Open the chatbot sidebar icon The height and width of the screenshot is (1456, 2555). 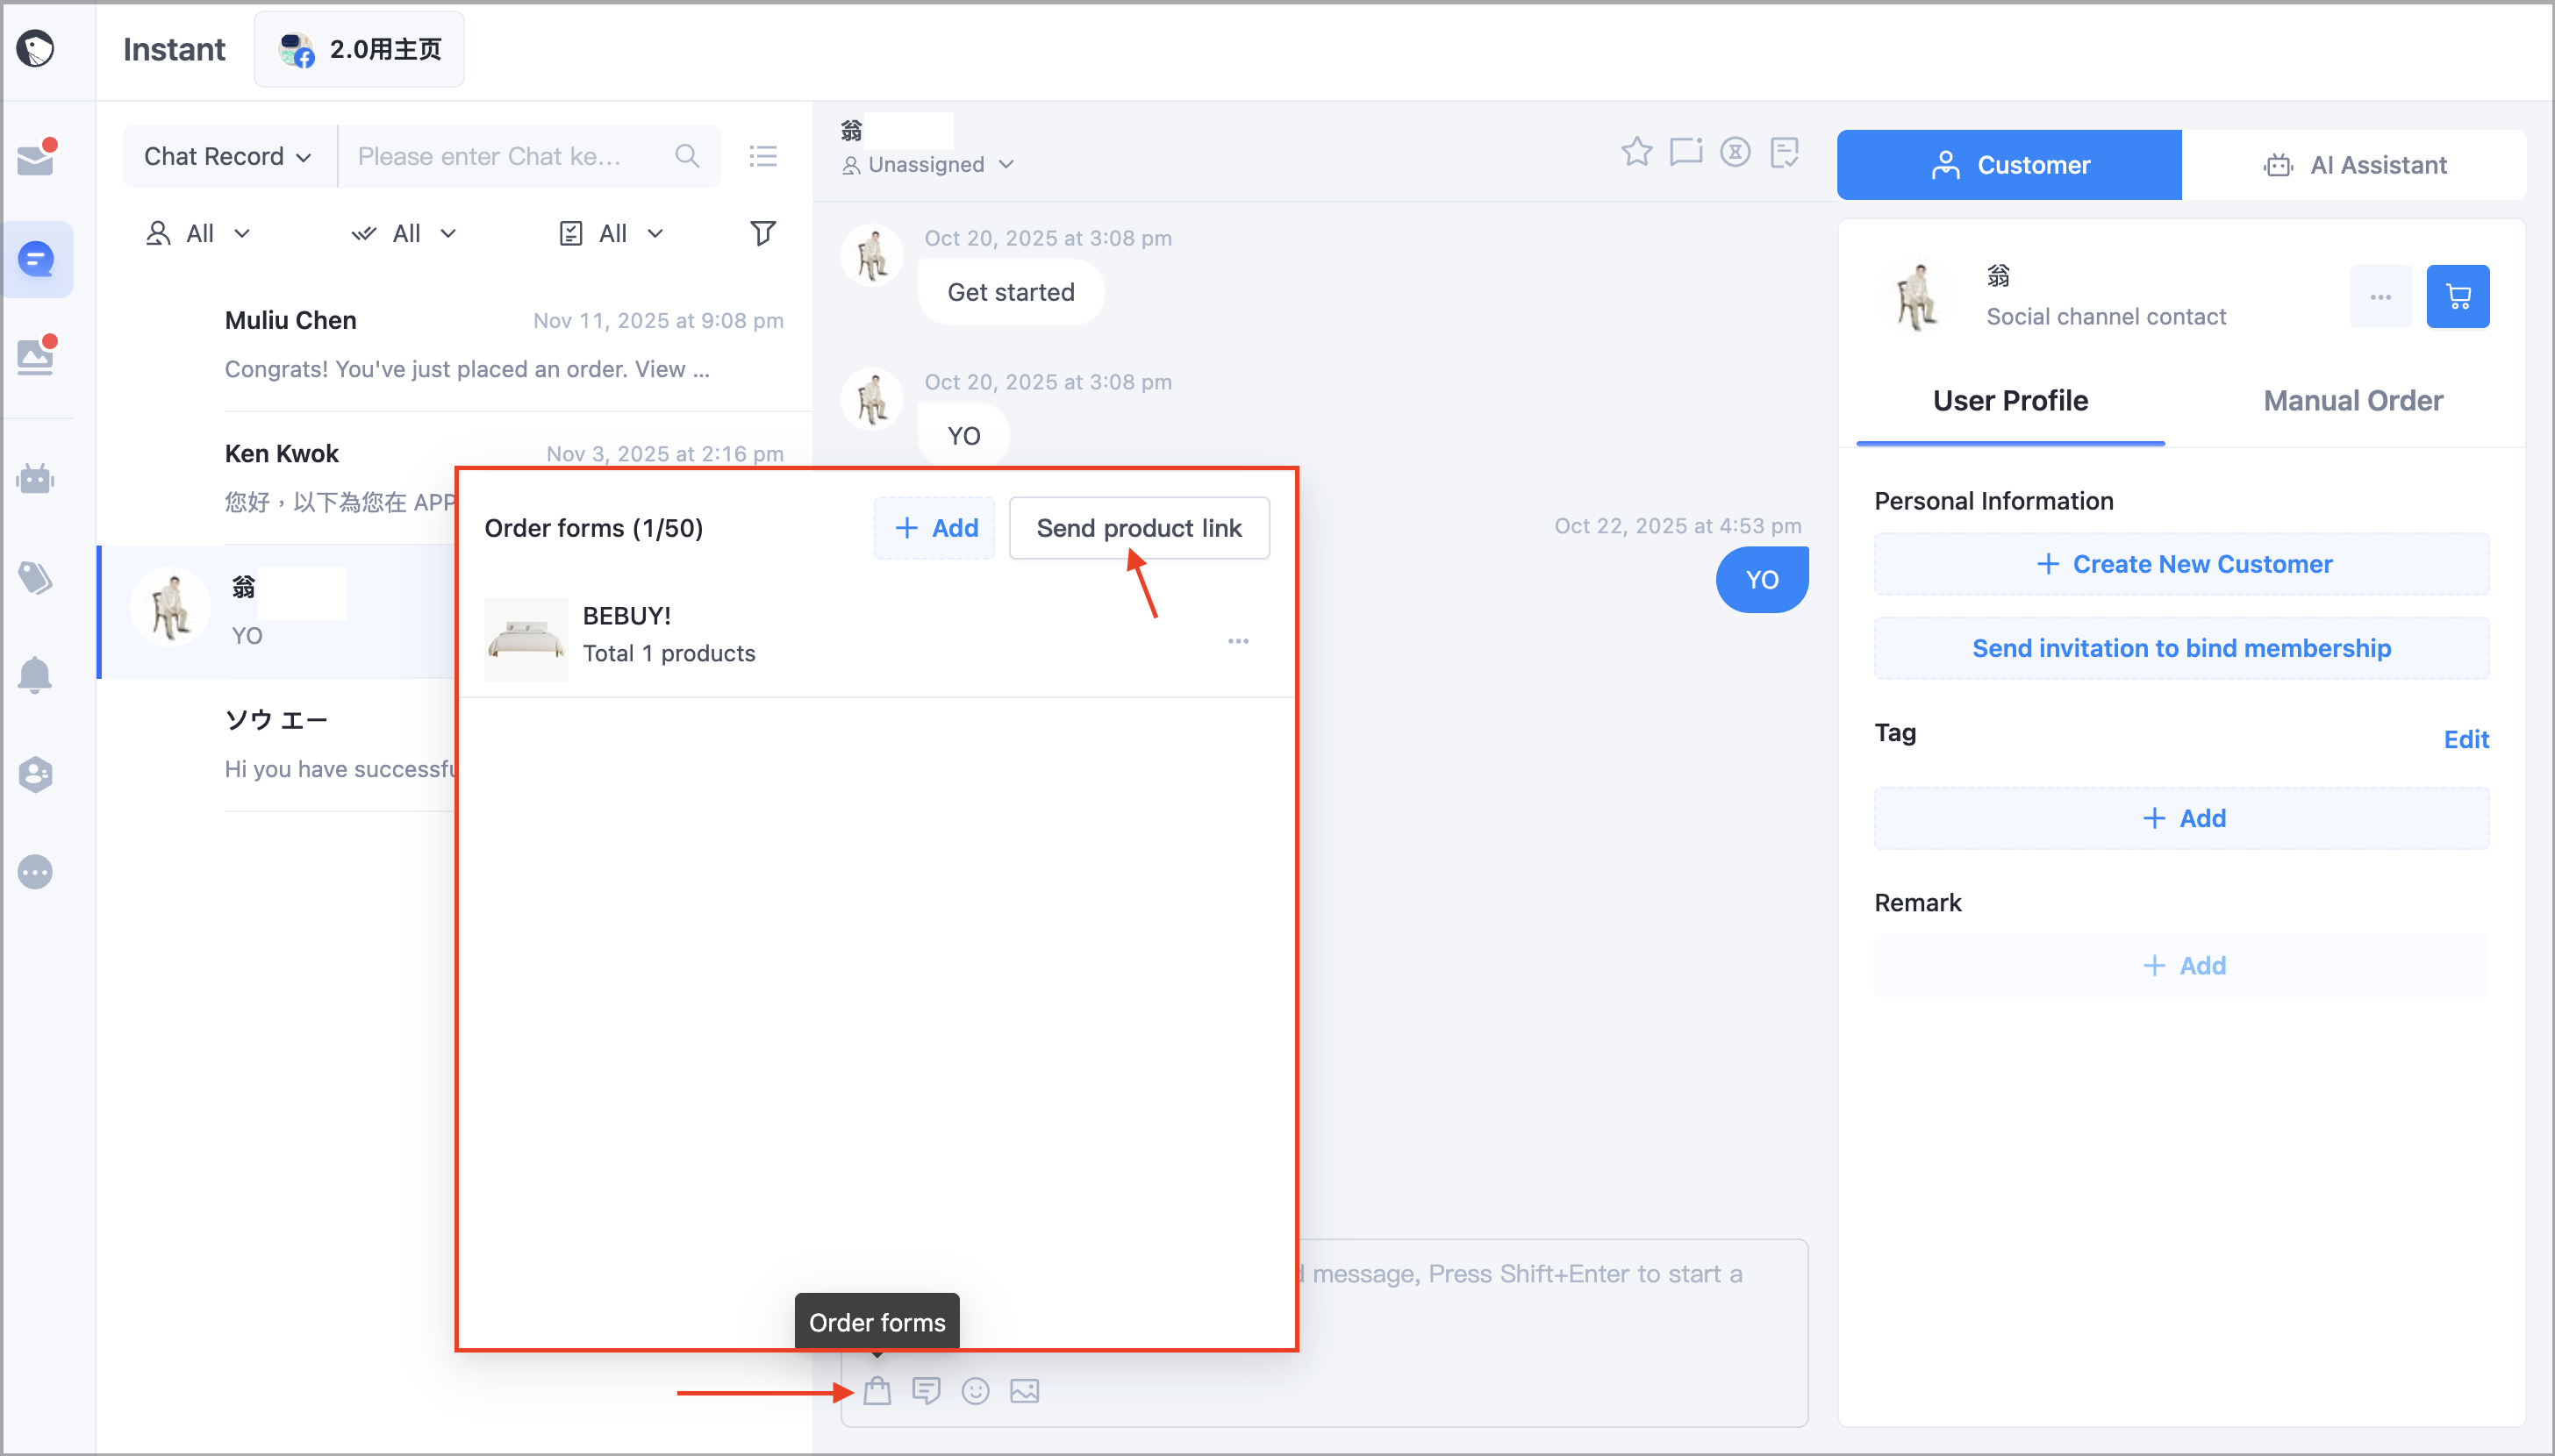(36, 479)
